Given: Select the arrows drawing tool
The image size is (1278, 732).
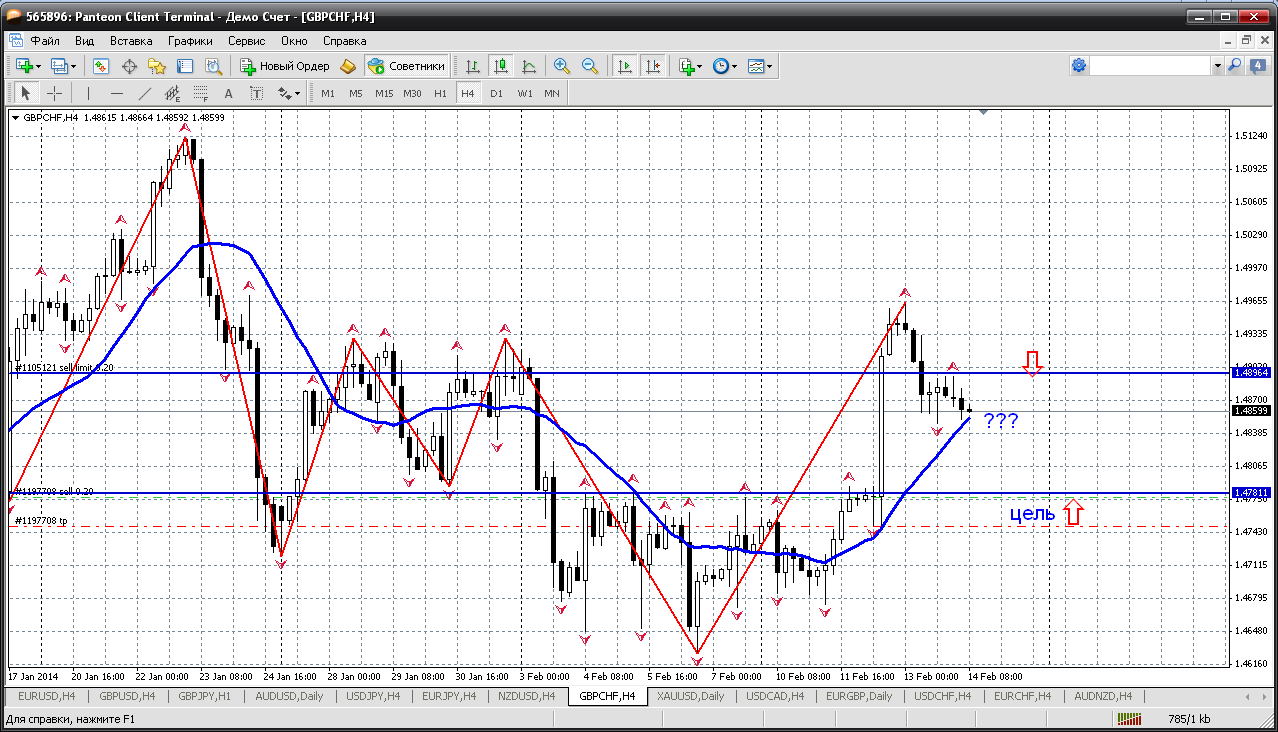Looking at the screenshot, I should pyautogui.click(x=284, y=93).
